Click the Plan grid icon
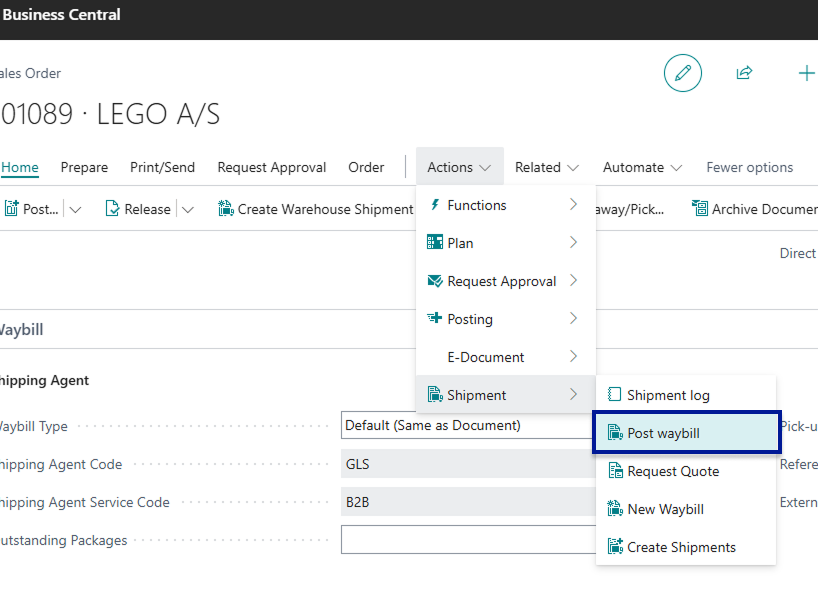 [435, 242]
